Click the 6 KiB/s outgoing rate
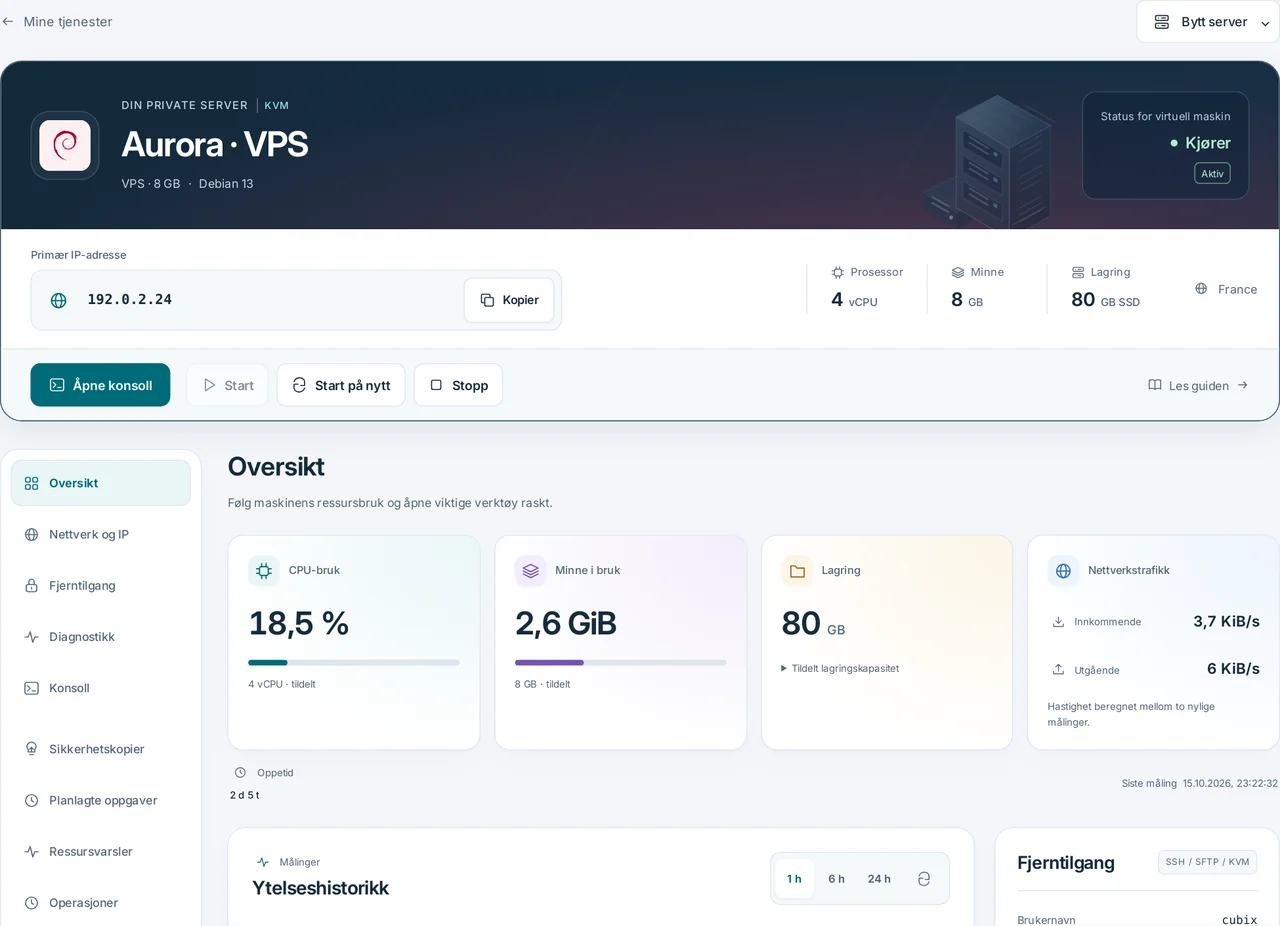The image size is (1280, 926). 1233,669
